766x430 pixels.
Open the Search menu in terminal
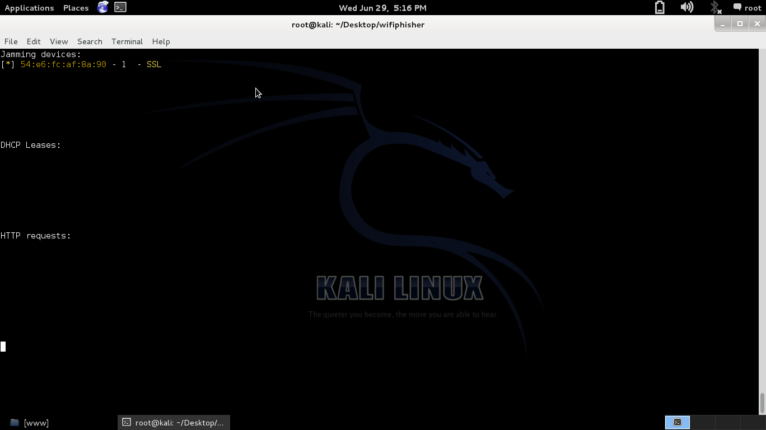(90, 41)
